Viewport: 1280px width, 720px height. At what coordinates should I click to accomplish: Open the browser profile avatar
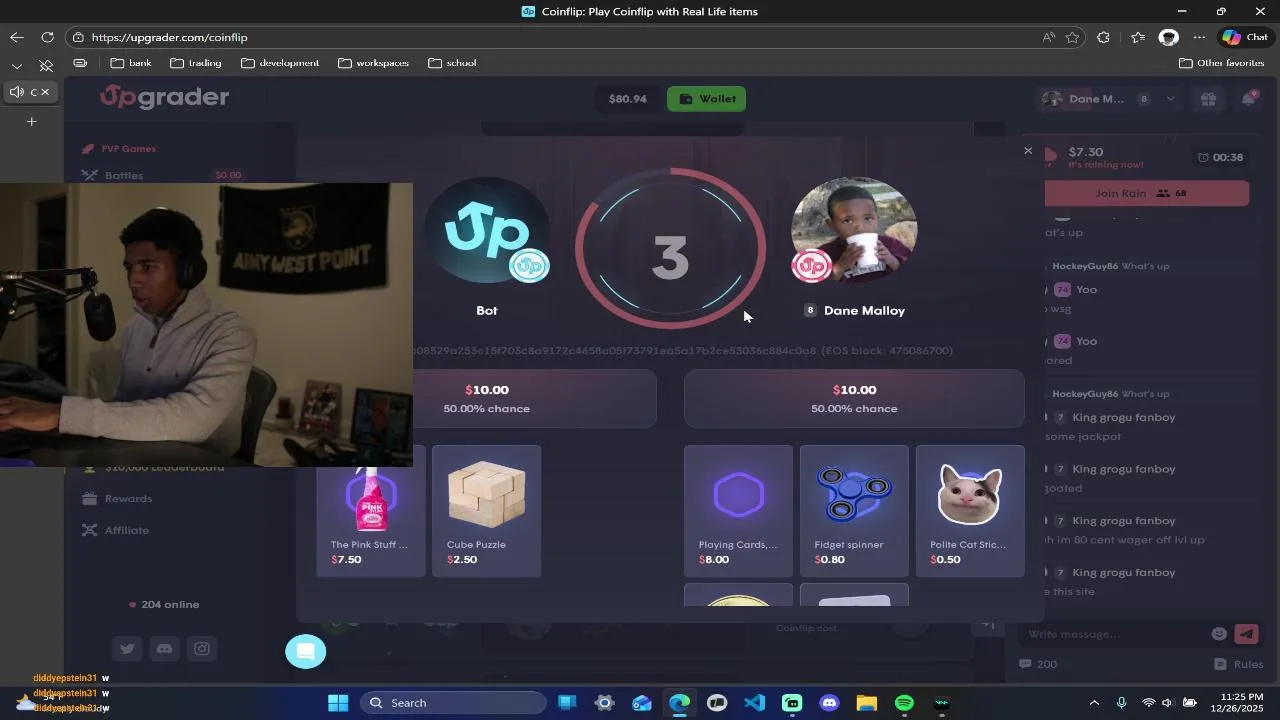tap(1168, 37)
